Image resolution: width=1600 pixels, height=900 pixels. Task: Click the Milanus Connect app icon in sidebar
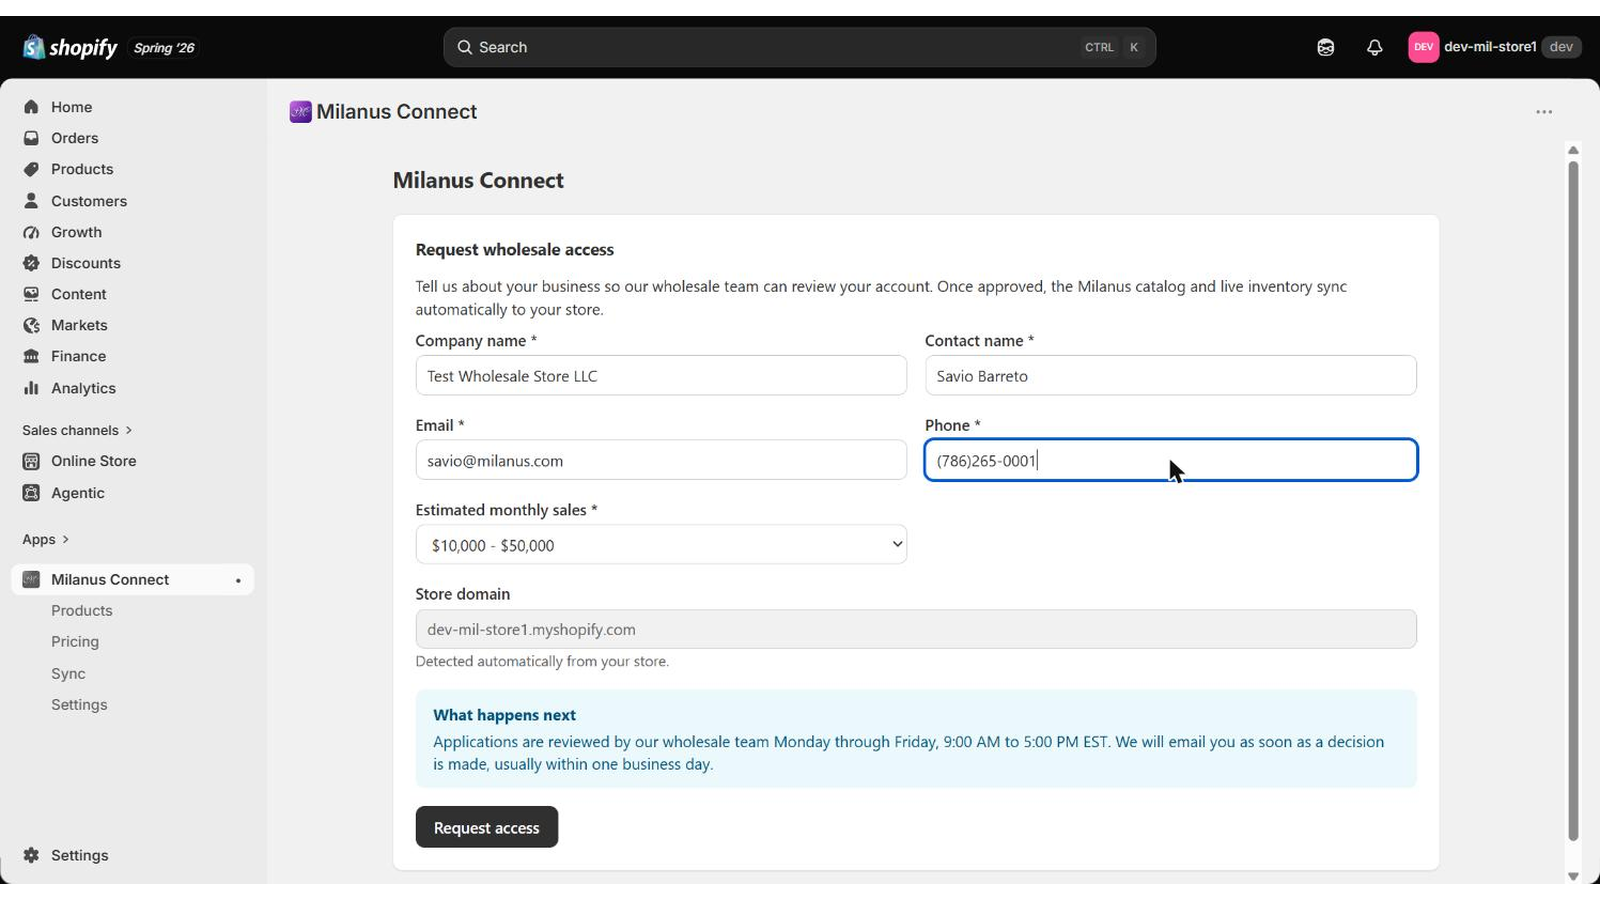tap(31, 580)
